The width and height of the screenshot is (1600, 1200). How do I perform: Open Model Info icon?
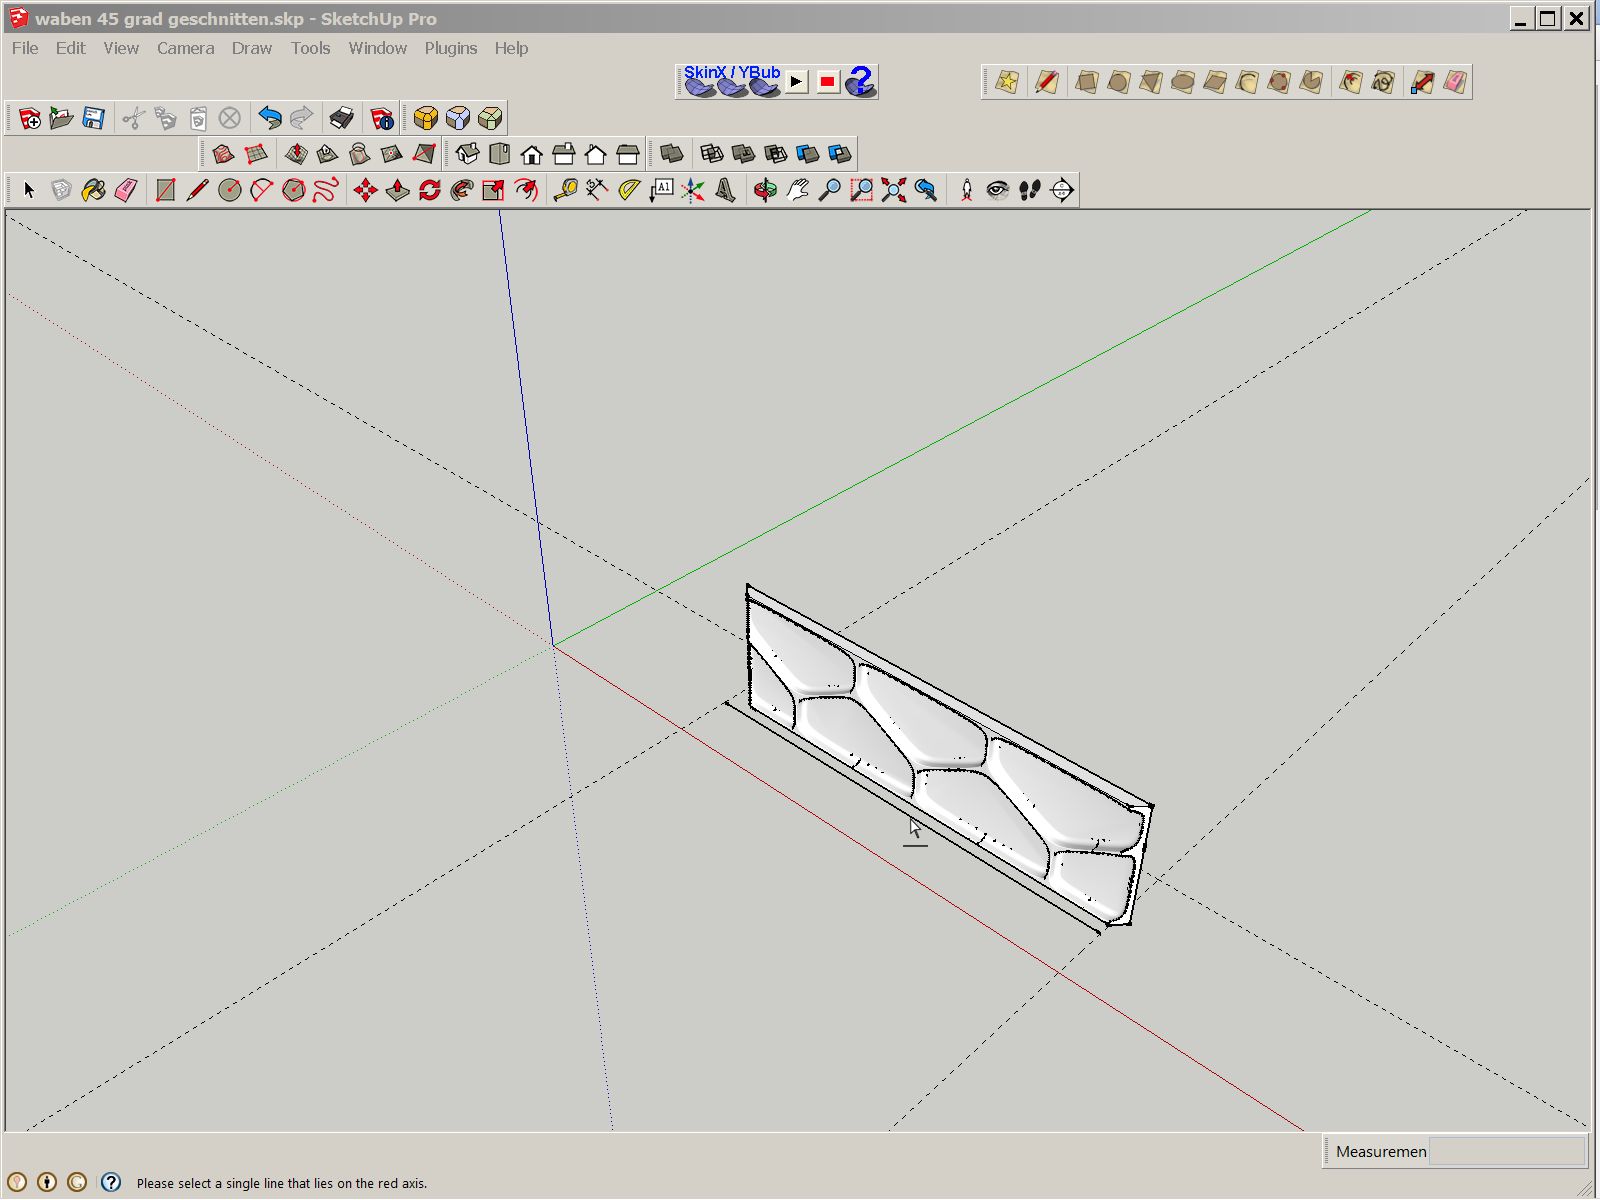(x=381, y=118)
